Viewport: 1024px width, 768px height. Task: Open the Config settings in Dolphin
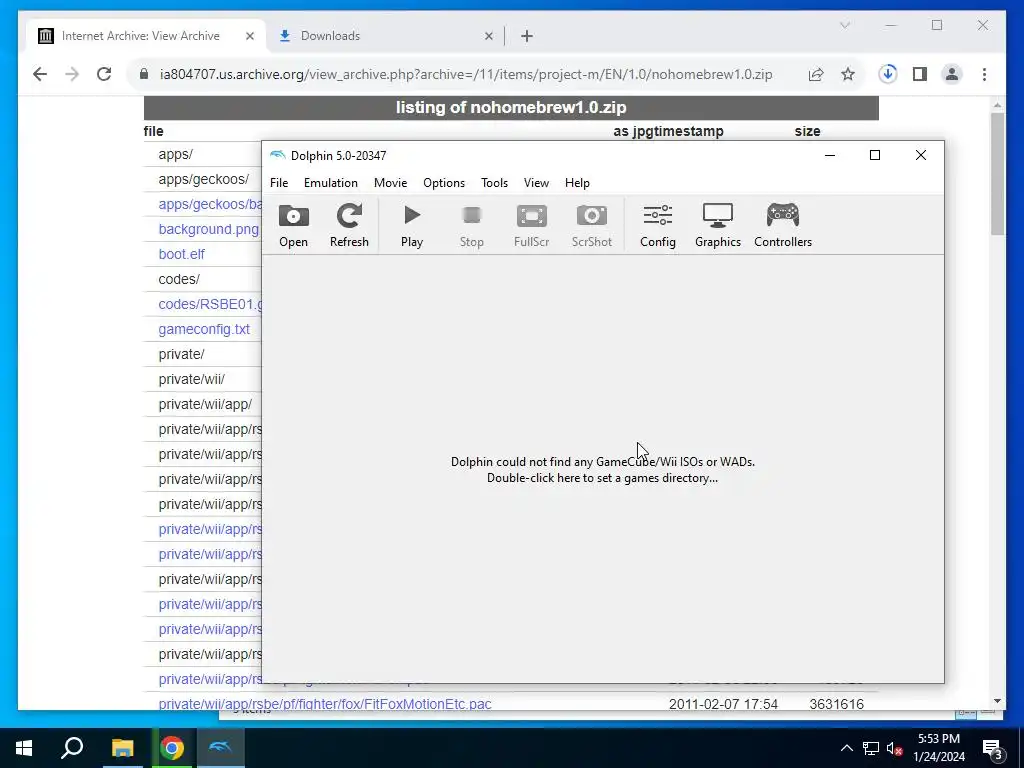(x=658, y=225)
